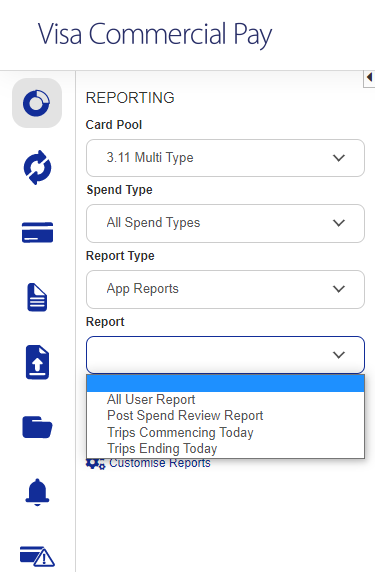Image resolution: width=375 pixels, height=572 pixels.
Task: Click the Card Pool label
Action: pyautogui.click(x=114, y=125)
